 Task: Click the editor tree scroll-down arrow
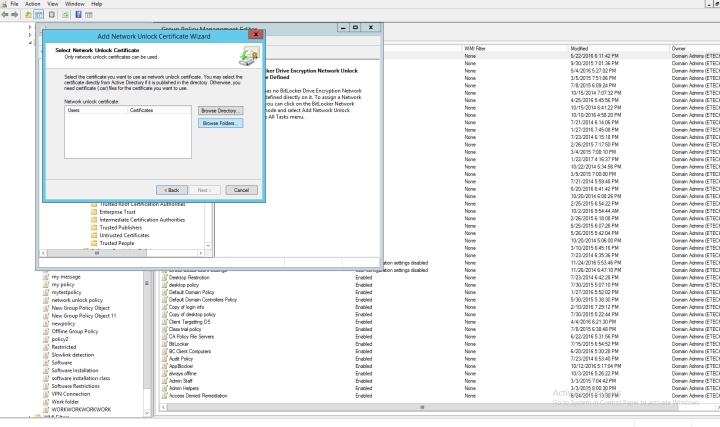click(208, 246)
